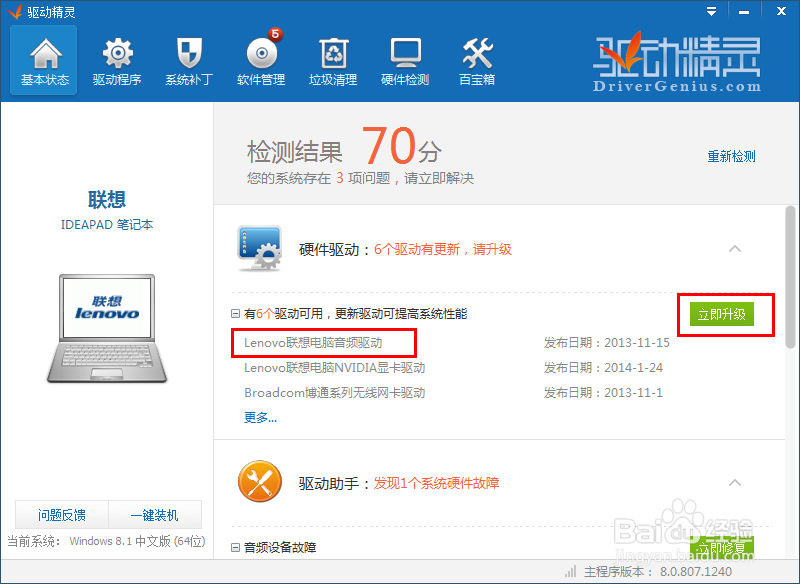Screen dimensions: 800x584
Task: Click the 重新检测 re-detect link
Action: point(731,157)
